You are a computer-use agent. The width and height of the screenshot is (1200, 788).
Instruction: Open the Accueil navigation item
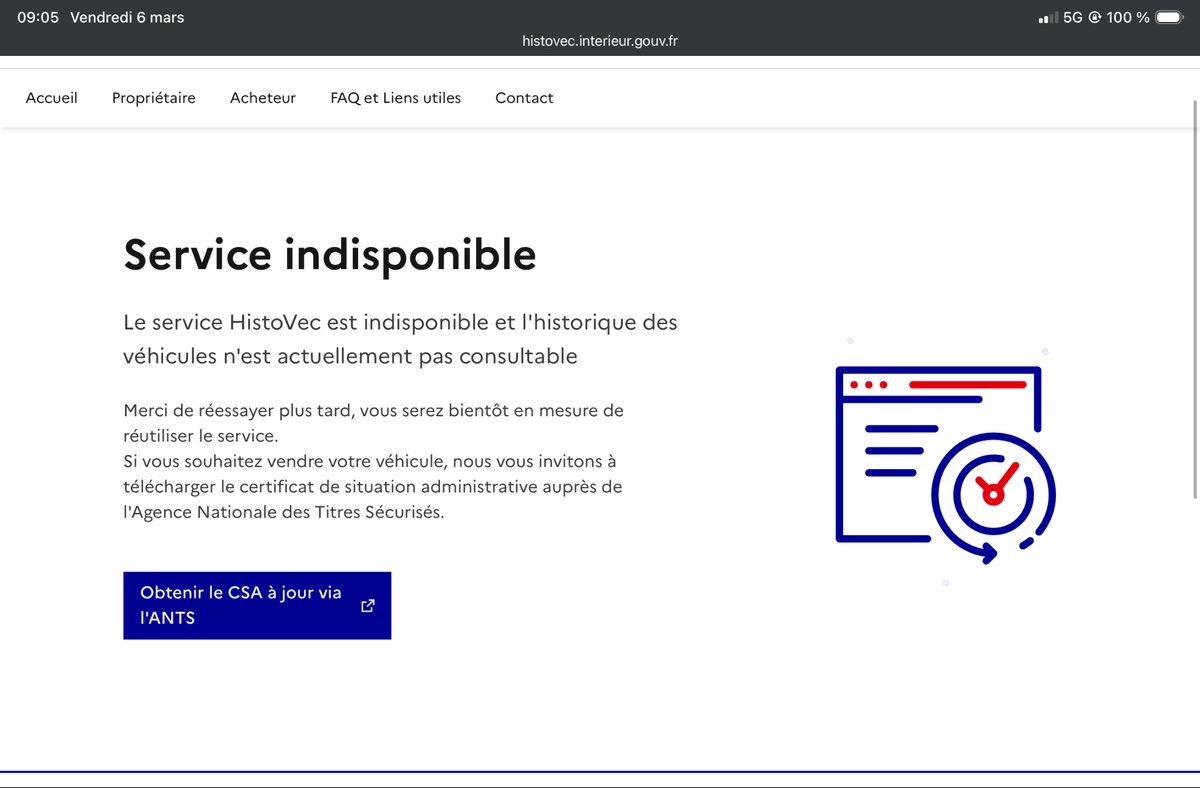click(52, 98)
